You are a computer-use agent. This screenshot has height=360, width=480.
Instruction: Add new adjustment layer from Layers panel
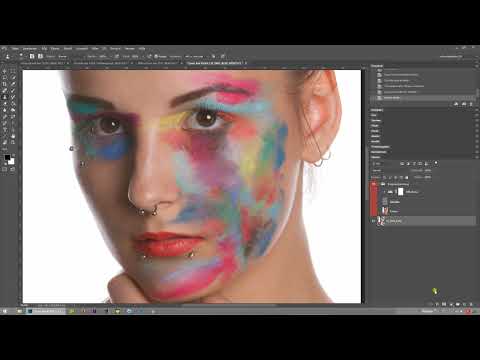point(451,304)
